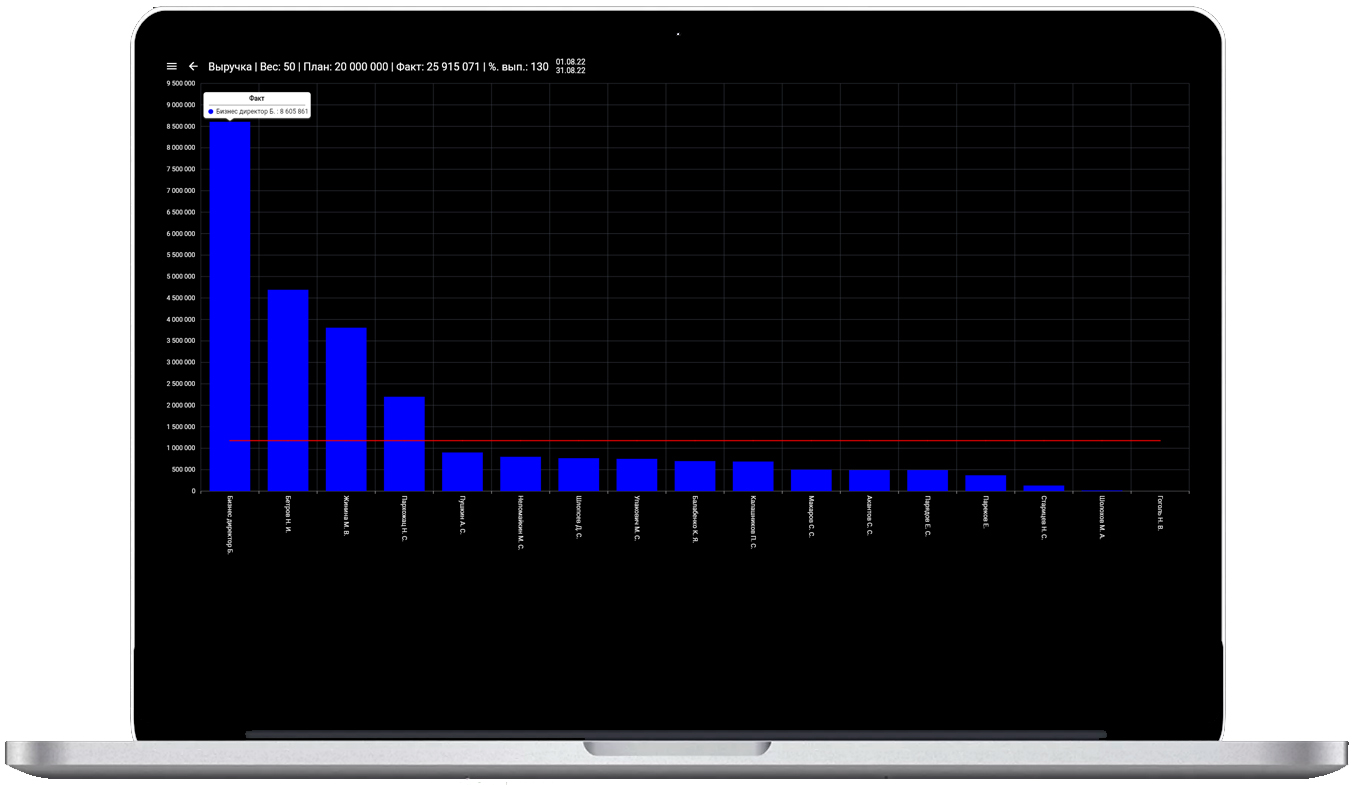
Task: Click the Факт tooltip popup
Action: (257, 105)
